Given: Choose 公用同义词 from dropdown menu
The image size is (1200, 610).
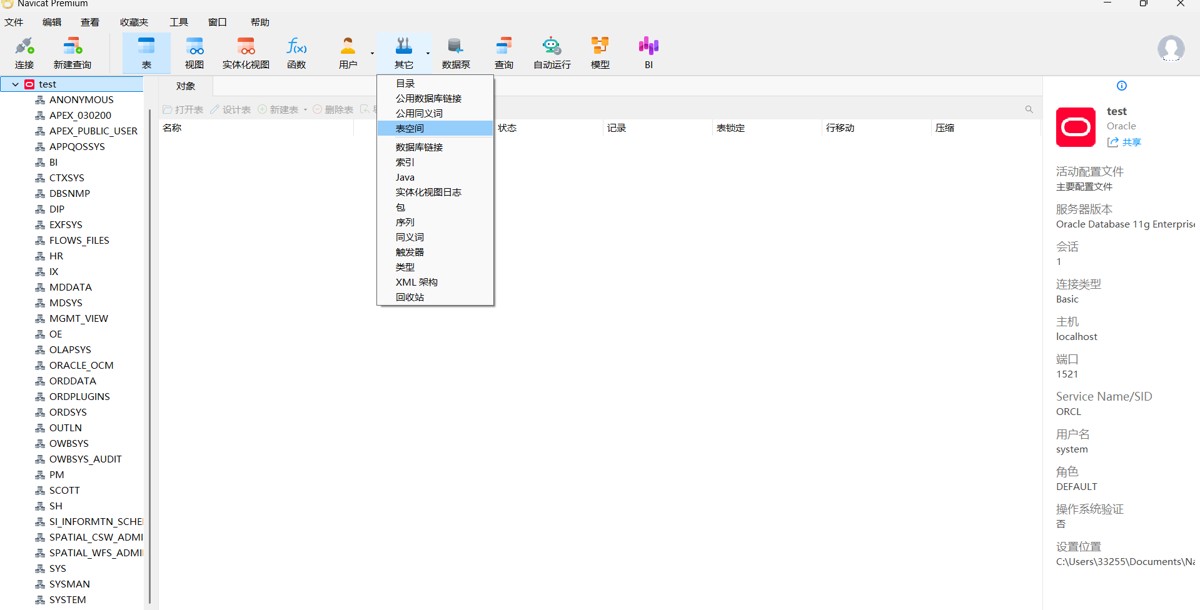Looking at the screenshot, I should tap(435, 114).
